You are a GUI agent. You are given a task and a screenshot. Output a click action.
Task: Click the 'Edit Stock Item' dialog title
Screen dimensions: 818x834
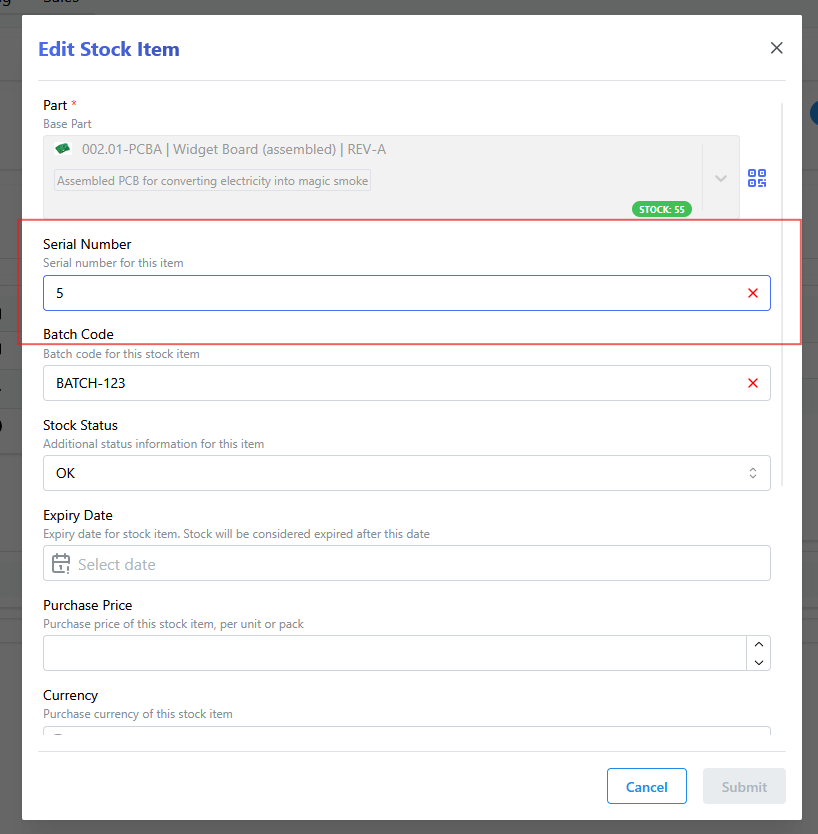point(109,49)
